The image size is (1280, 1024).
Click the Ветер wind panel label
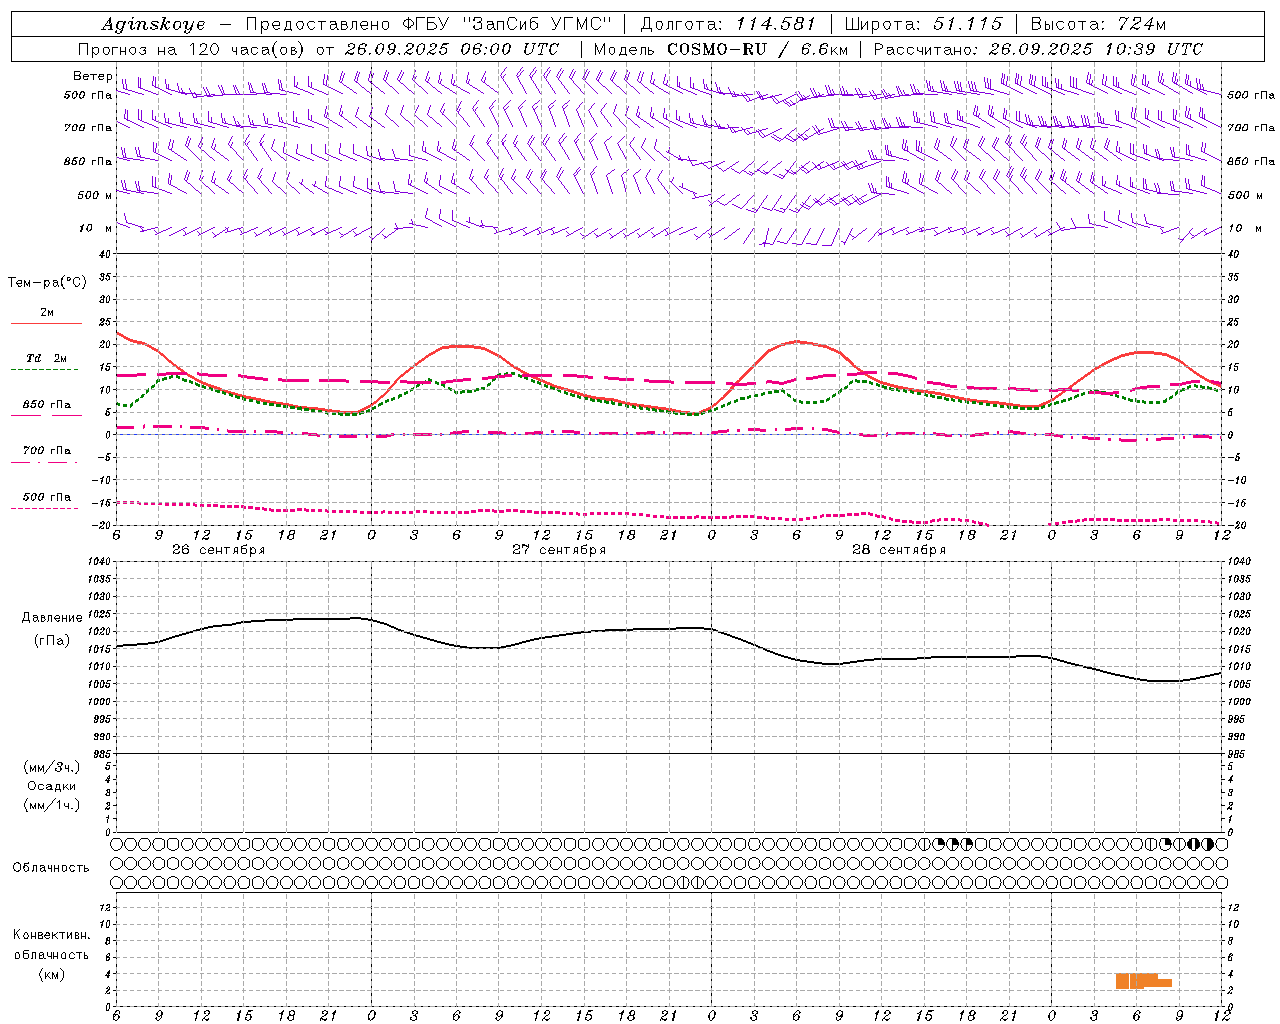92,76
